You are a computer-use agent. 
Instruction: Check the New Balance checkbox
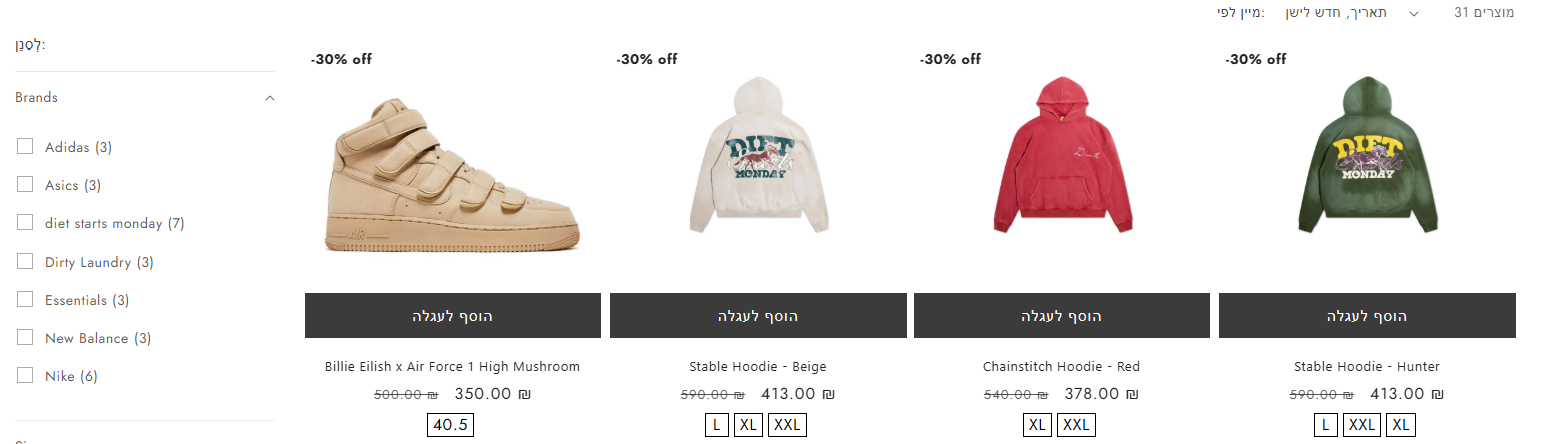coord(25,338)
